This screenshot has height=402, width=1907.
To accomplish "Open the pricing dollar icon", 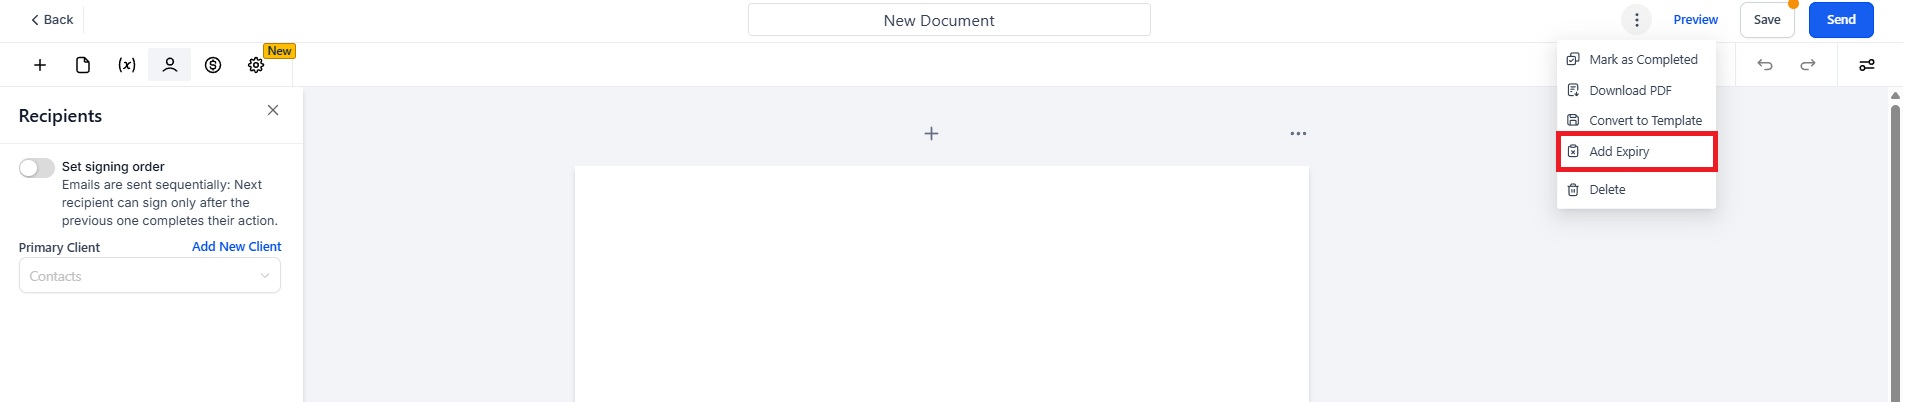I will click(x=213, y=65).
